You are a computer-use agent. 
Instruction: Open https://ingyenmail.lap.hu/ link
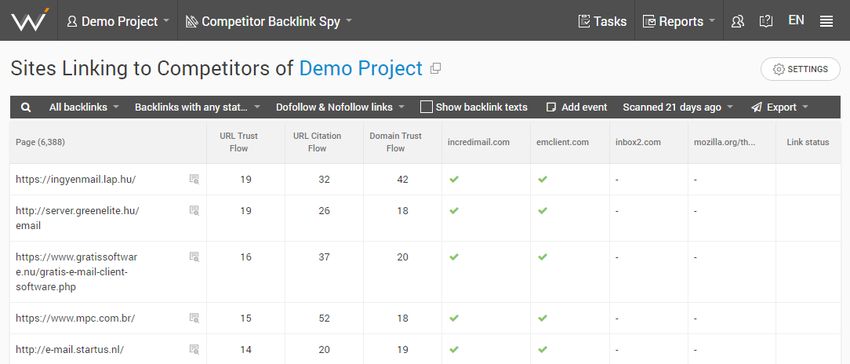point(75,179)
